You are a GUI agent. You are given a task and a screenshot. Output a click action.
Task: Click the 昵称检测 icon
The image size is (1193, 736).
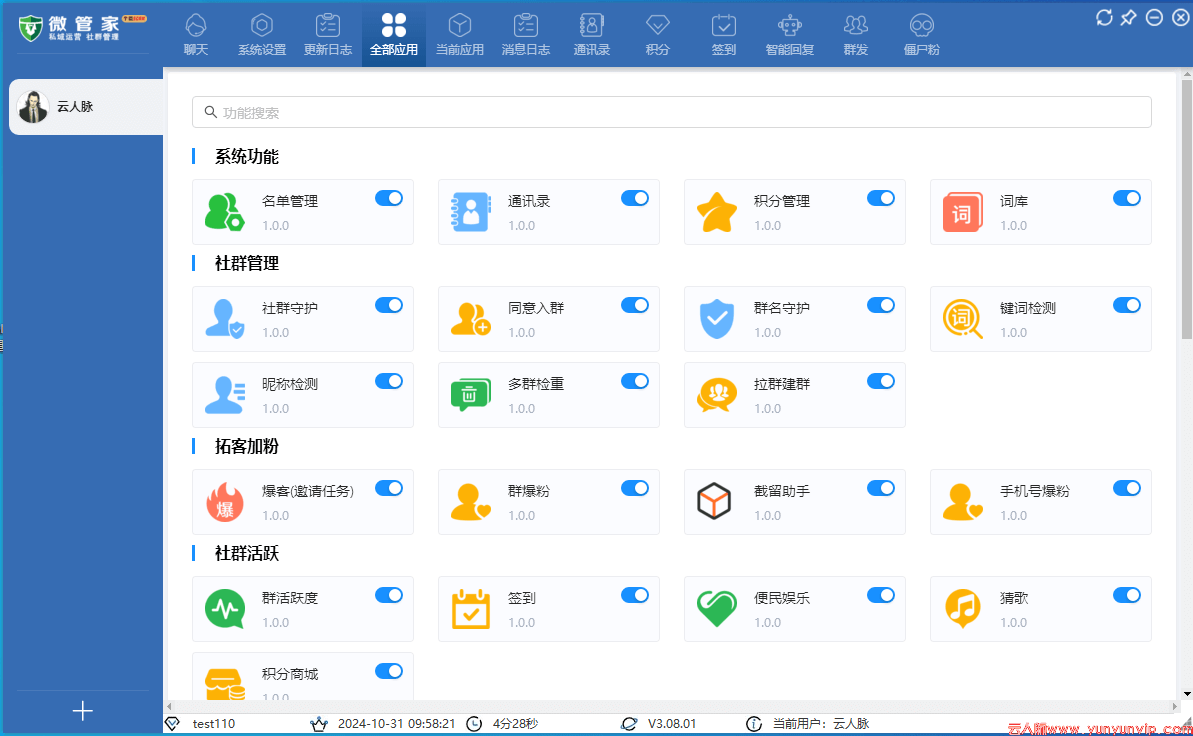point(224,394)
